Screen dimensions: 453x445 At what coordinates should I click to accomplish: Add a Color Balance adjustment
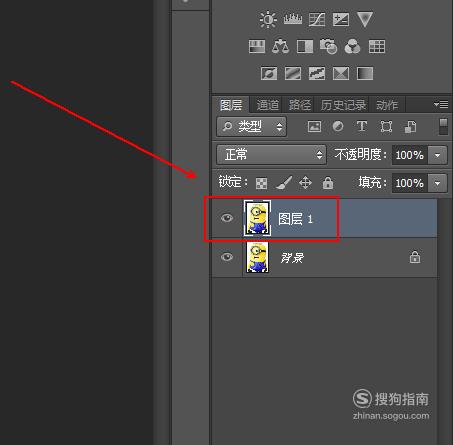280,46
